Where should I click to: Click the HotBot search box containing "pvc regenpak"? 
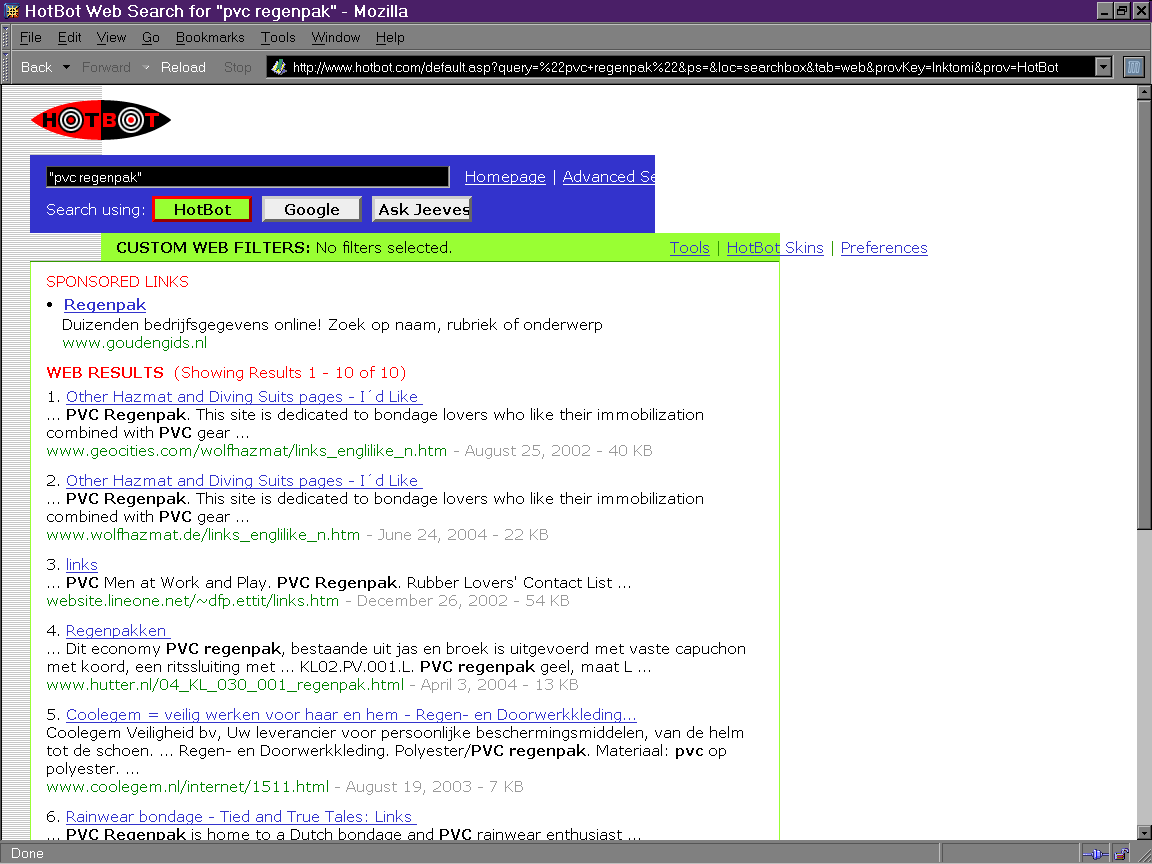(248, 177)
